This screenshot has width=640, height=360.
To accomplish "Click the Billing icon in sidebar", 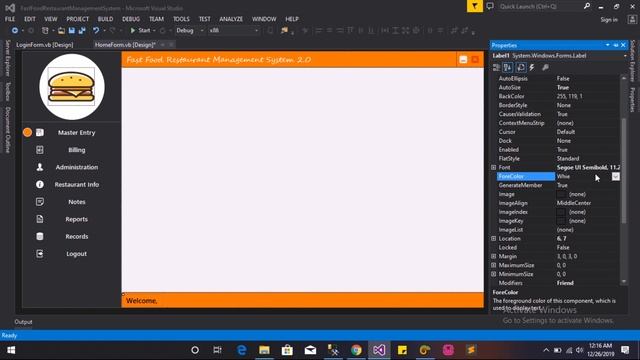I will (40, 150).
